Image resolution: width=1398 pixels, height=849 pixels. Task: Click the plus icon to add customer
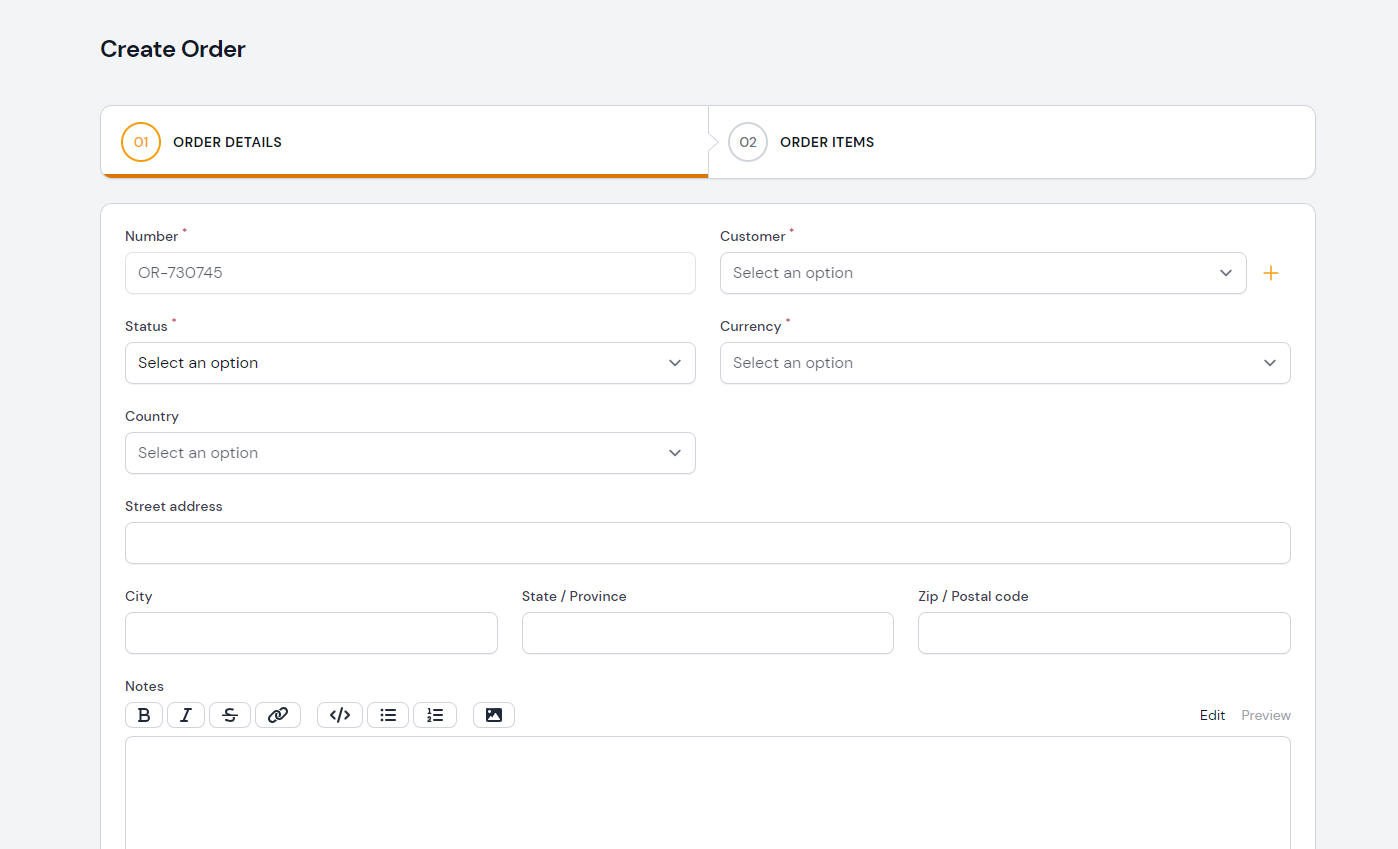pos(1271,273)
